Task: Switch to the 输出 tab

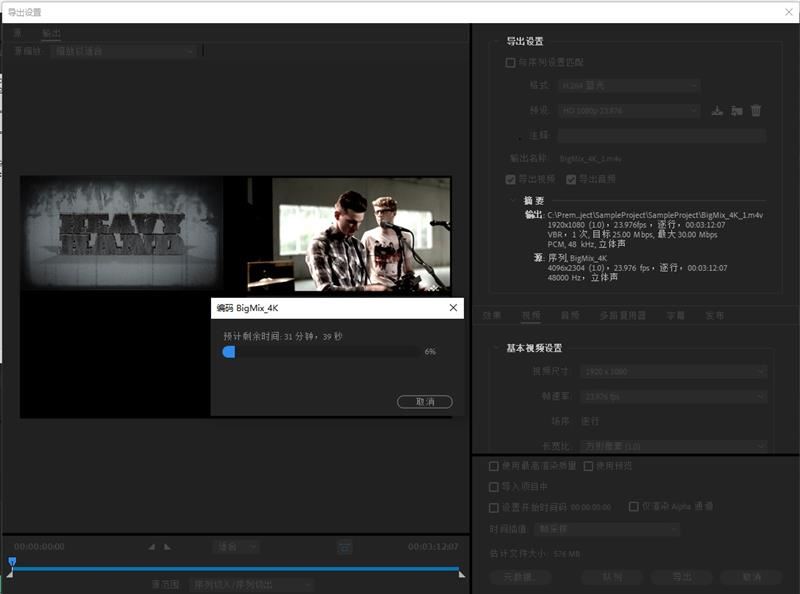Action: click(51, 34)
